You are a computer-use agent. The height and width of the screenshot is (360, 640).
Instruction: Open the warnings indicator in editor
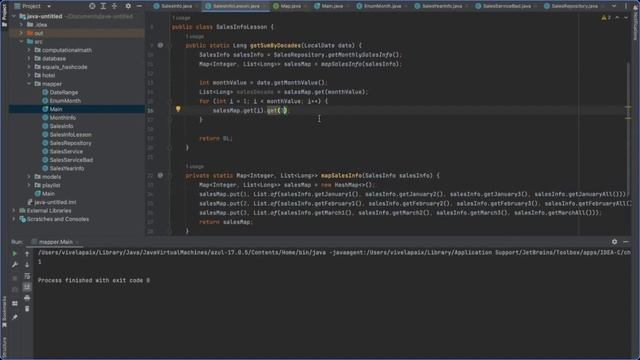[606, 18]
